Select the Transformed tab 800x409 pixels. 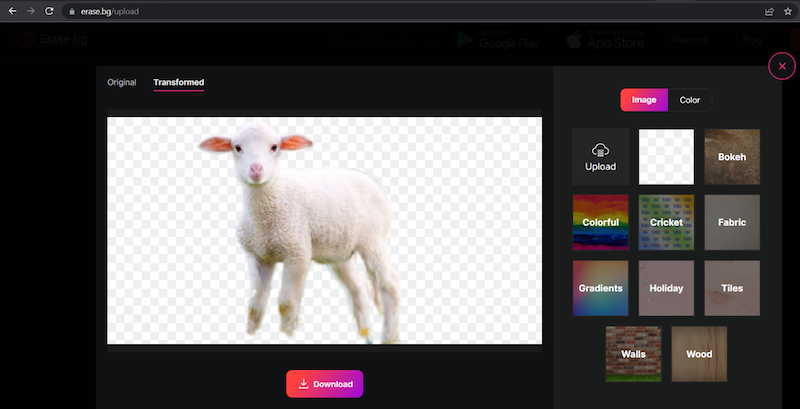(179, 83)
